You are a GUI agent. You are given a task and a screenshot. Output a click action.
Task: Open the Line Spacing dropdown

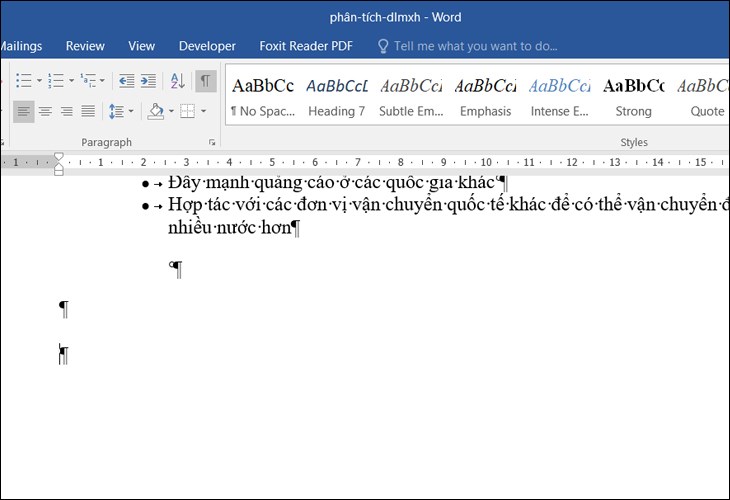pyautogui.click(x=119, y=111)
